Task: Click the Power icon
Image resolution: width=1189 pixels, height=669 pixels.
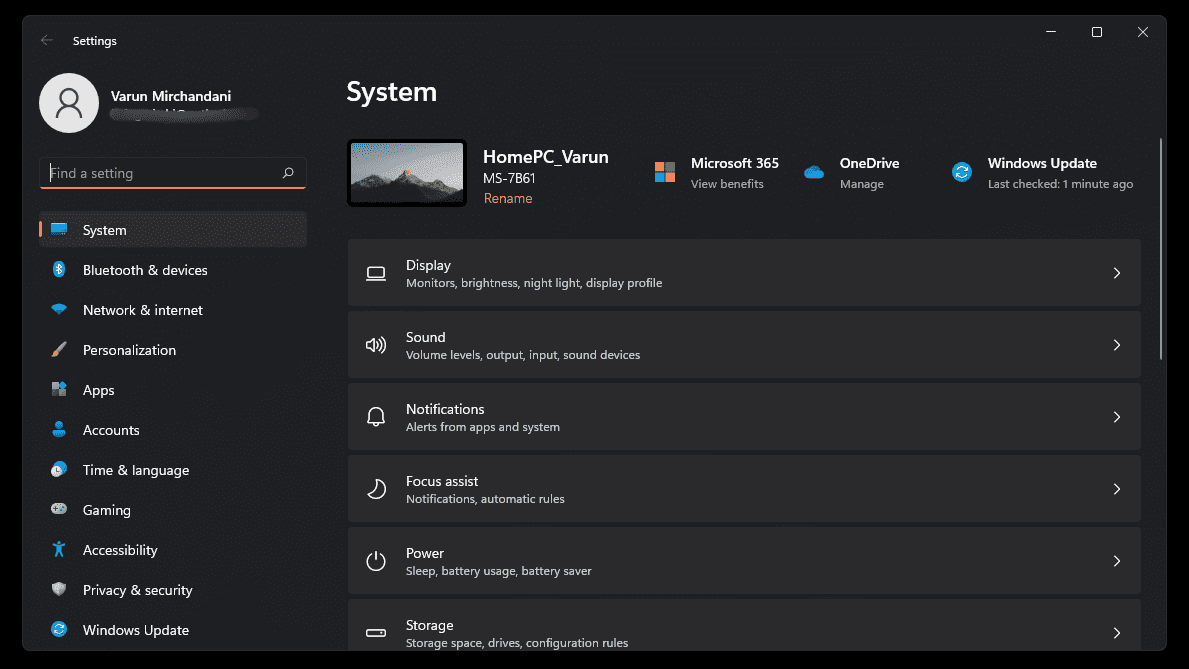Action: [376, 561]
